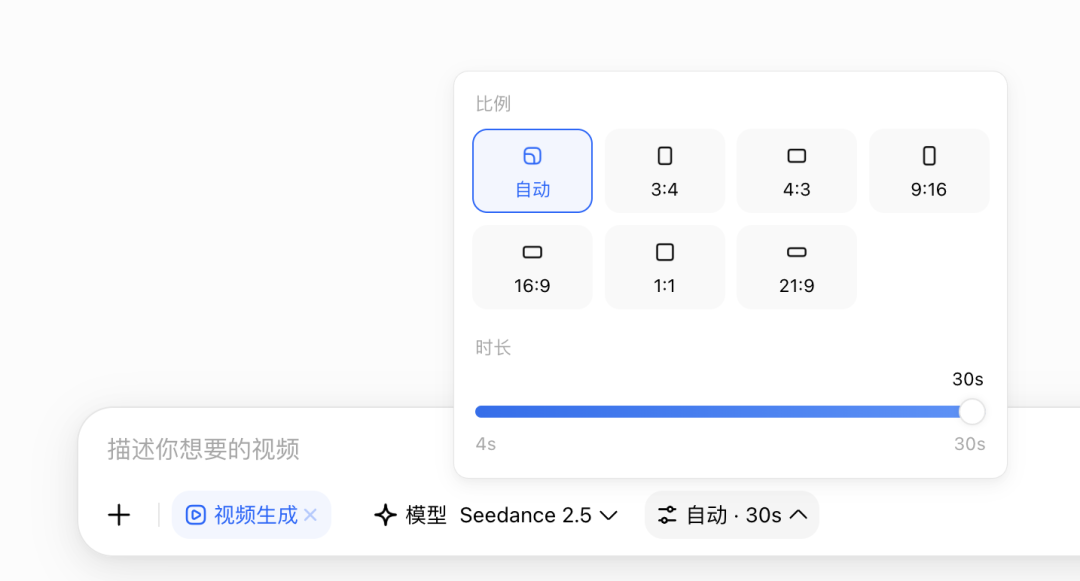1080x581 pixels.
Task: Choose the 4:3 aspect ratio
Action: coord(797,171)
